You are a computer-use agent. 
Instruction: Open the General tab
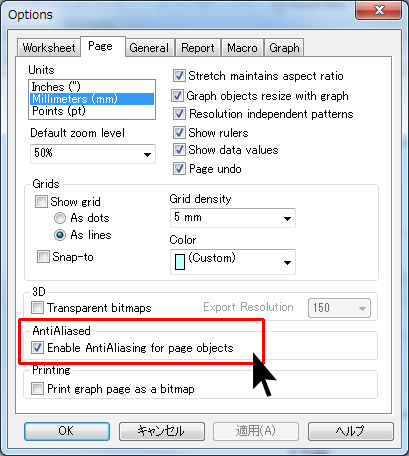point(149,48)
